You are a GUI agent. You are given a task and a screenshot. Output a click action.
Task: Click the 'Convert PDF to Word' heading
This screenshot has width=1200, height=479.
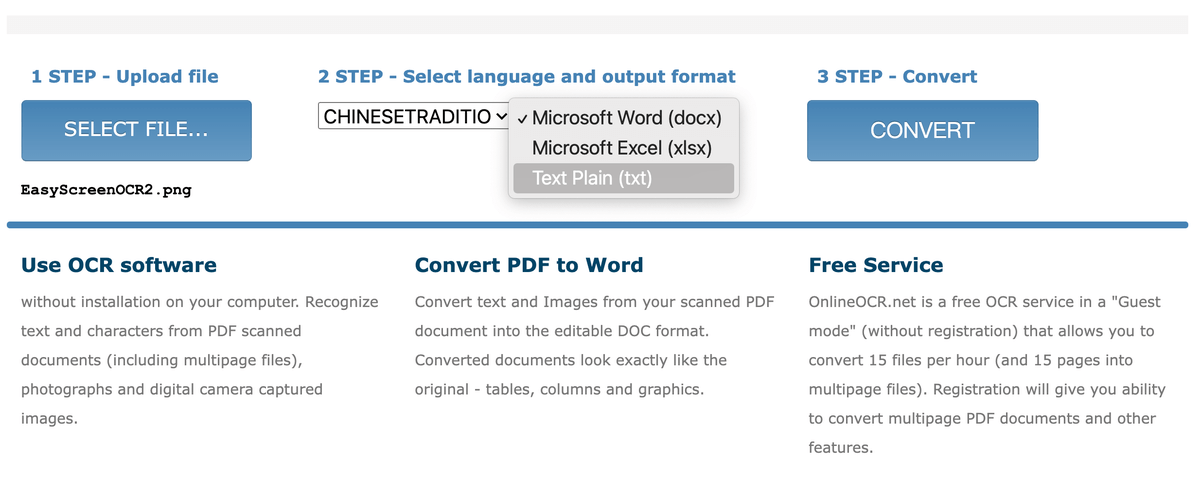point(529,265)
